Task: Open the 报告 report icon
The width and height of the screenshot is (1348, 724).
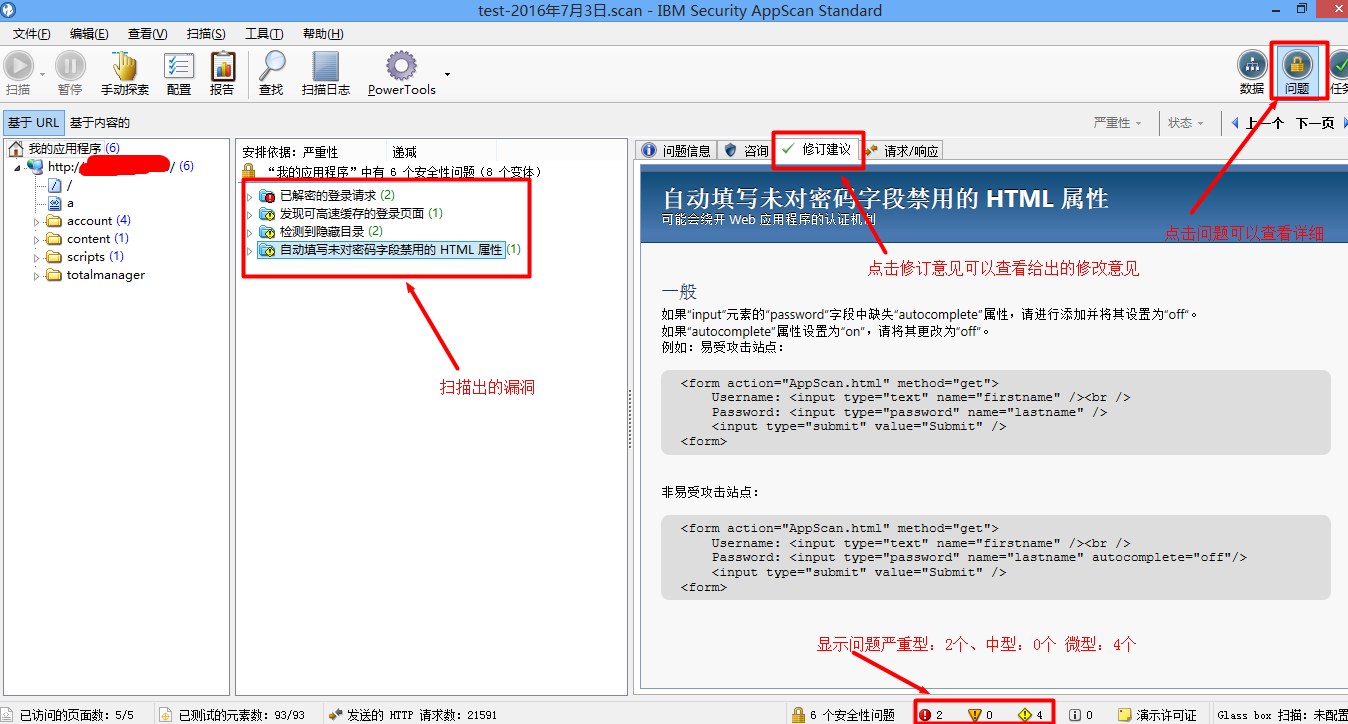Action: [222, 66]
